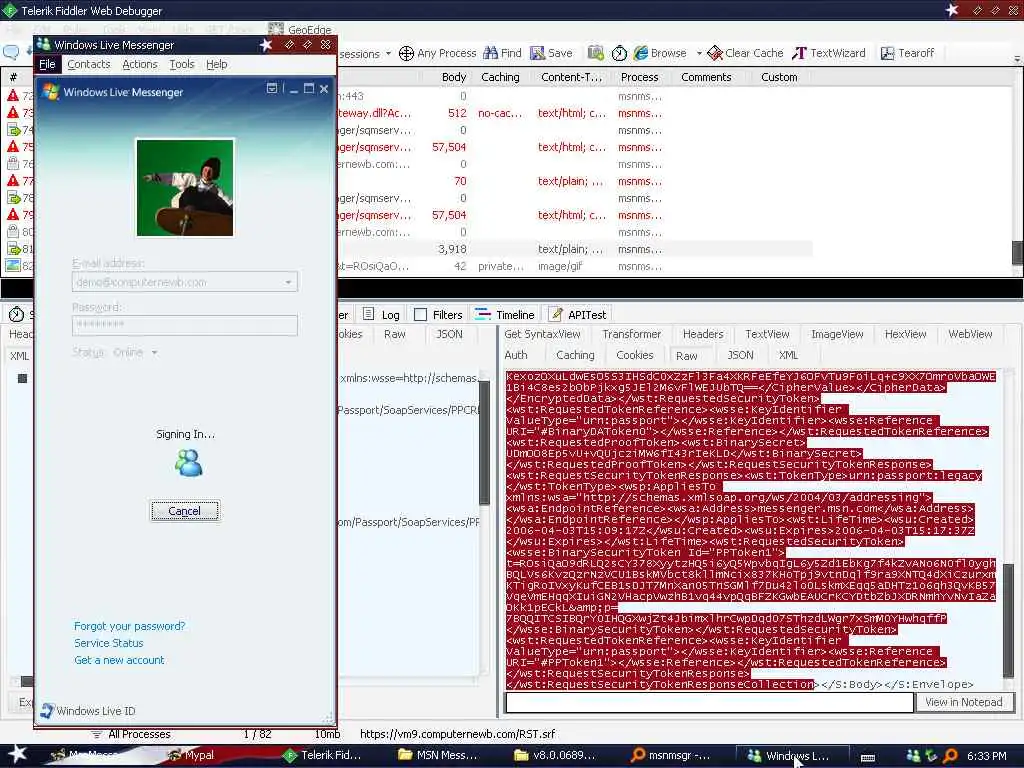Viewport: 1024px width, 768px height.
Task: Click the Messenger display picture
Action: point(185,187)
